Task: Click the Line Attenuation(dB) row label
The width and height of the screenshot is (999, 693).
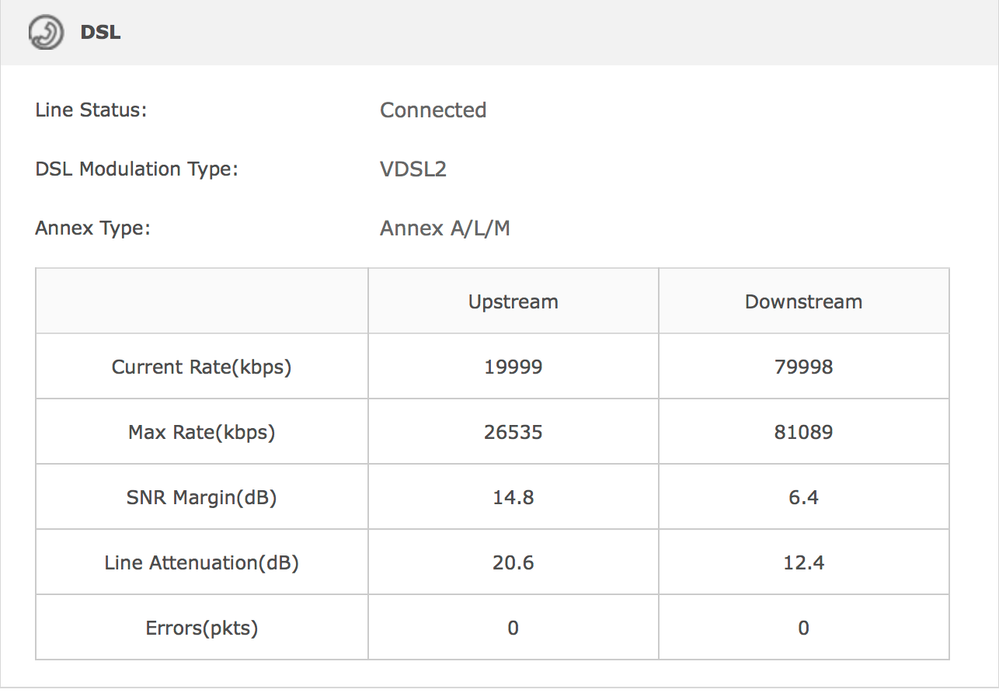Action: coord(201,563)
